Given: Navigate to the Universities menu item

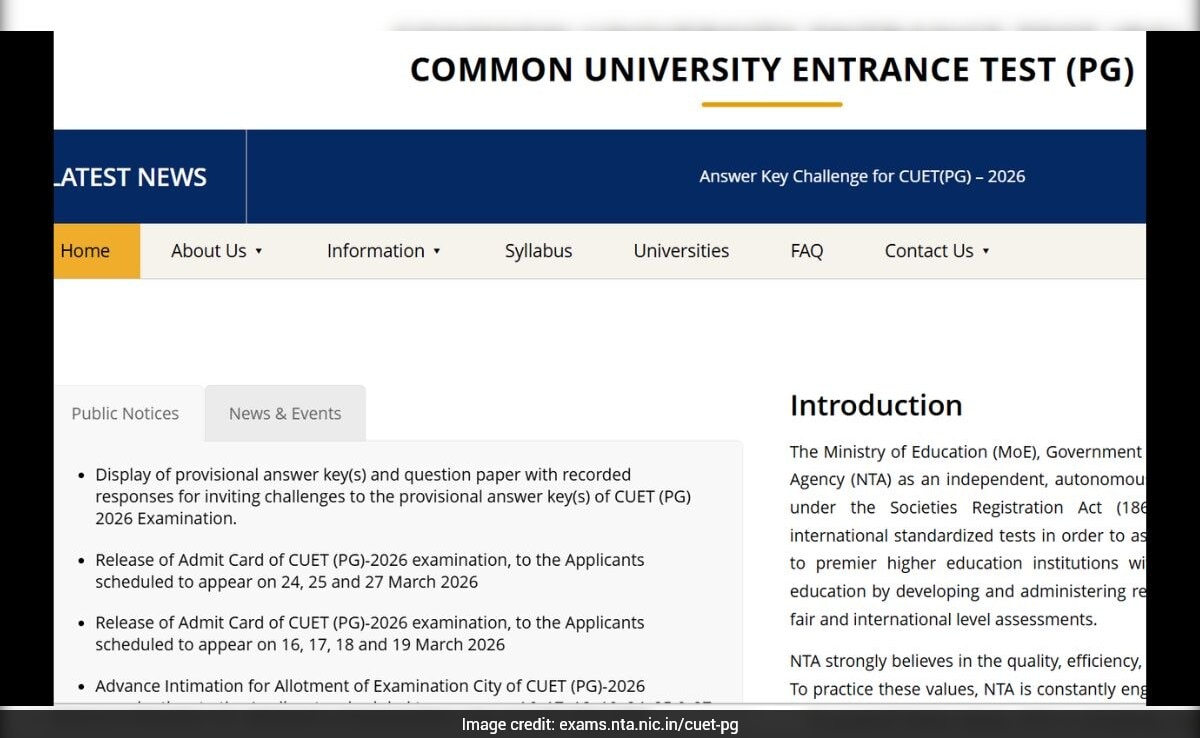Looking at the screenshot, I should pyautogui.click(x=681, y=251).
